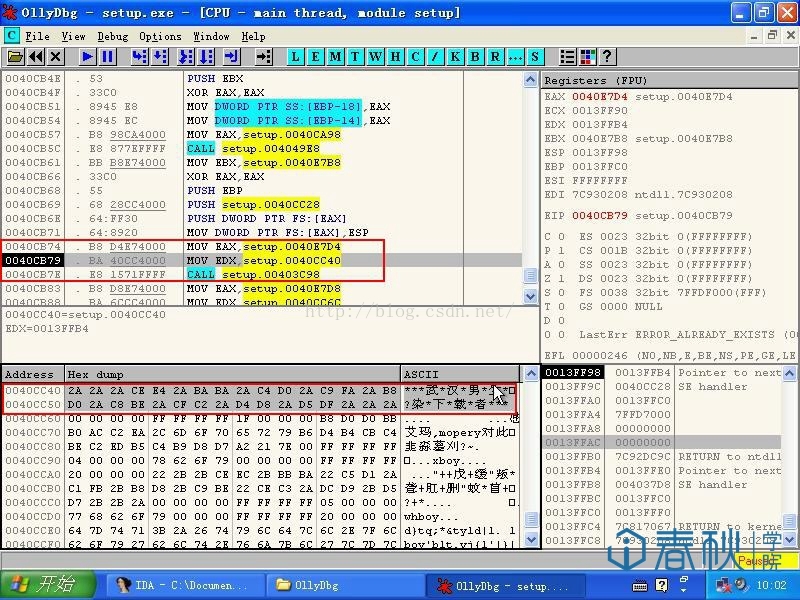Open the View menu
This screenshot has width=800, height=600.
pyautogui.click(x=73, y=36)
